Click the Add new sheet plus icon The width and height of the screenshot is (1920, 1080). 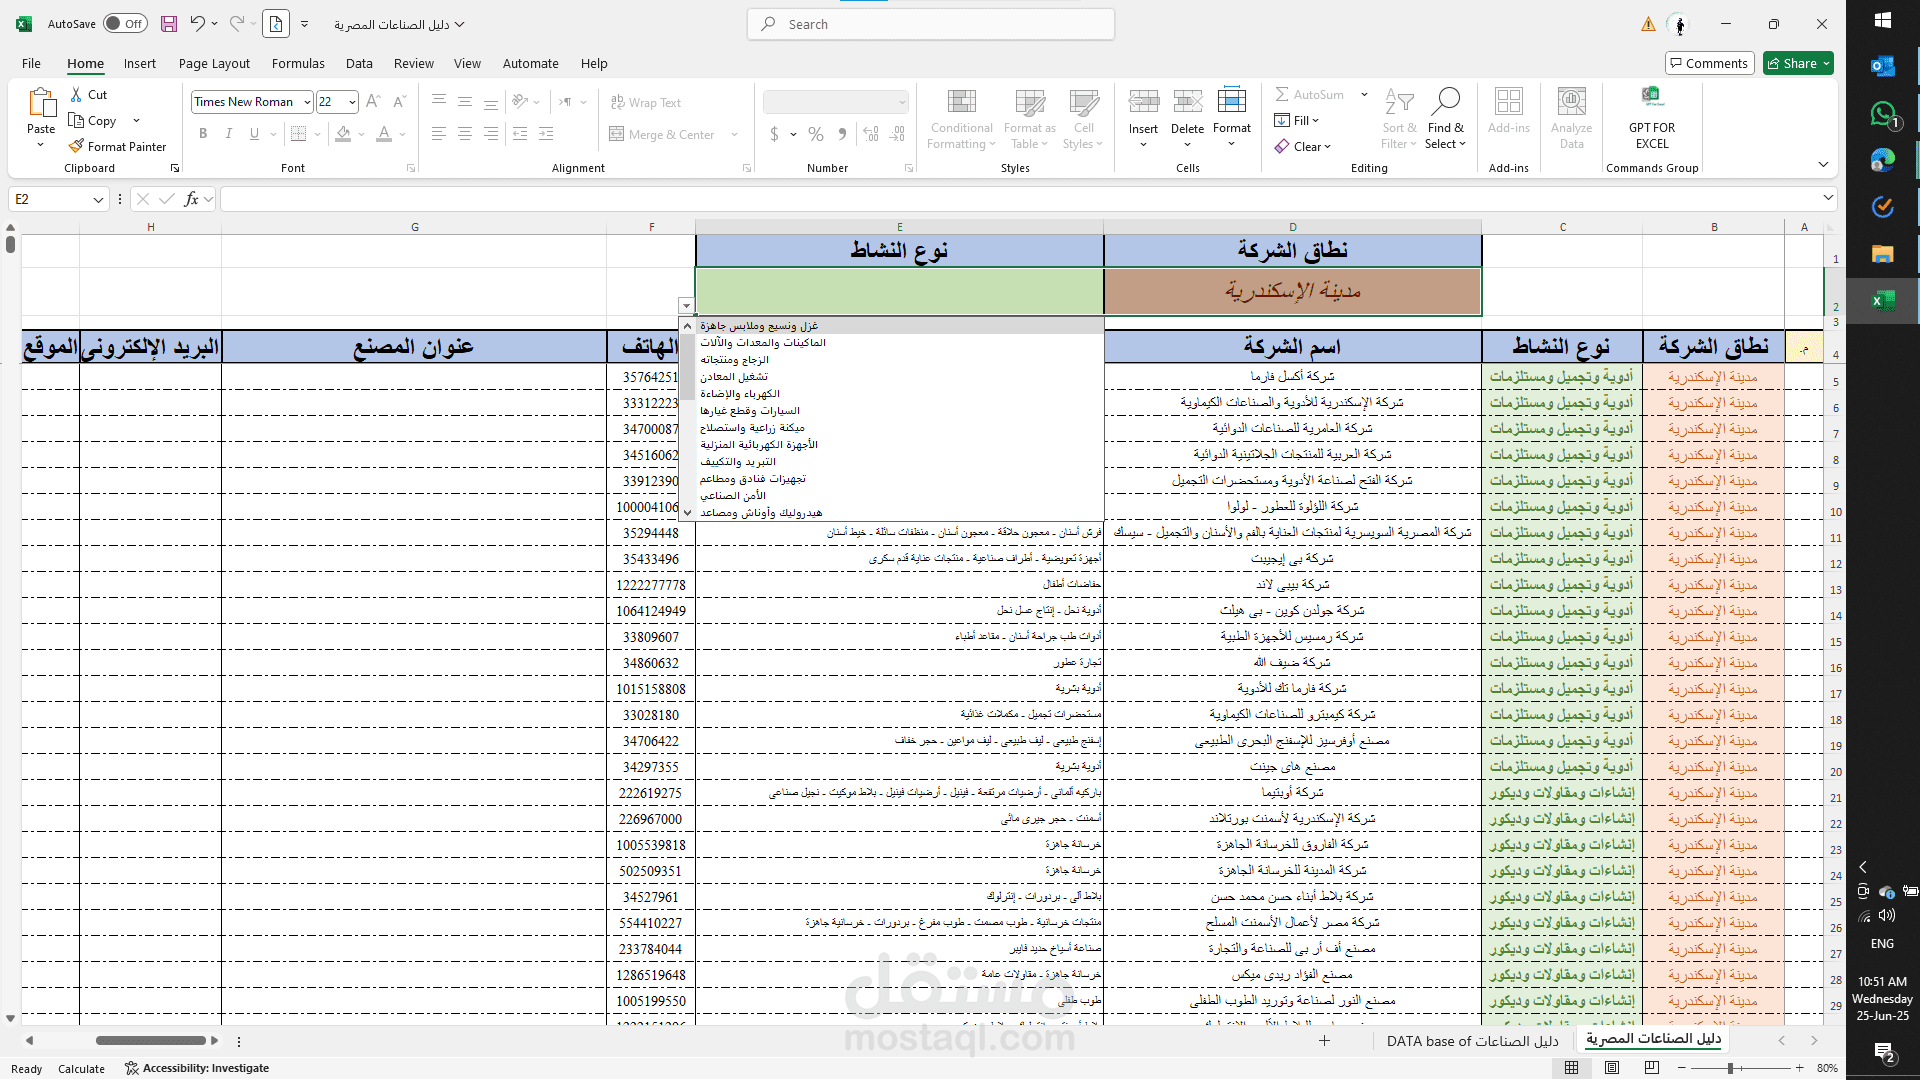point(1324,1041)
